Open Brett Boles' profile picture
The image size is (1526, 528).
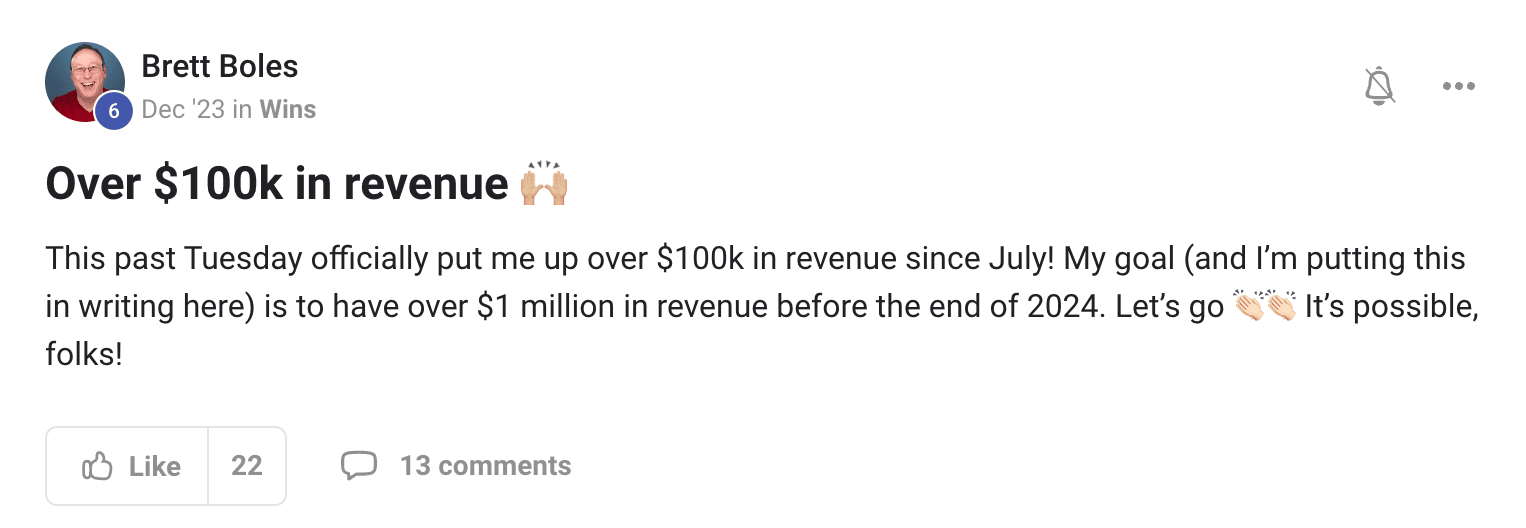[x=85, y=82]
